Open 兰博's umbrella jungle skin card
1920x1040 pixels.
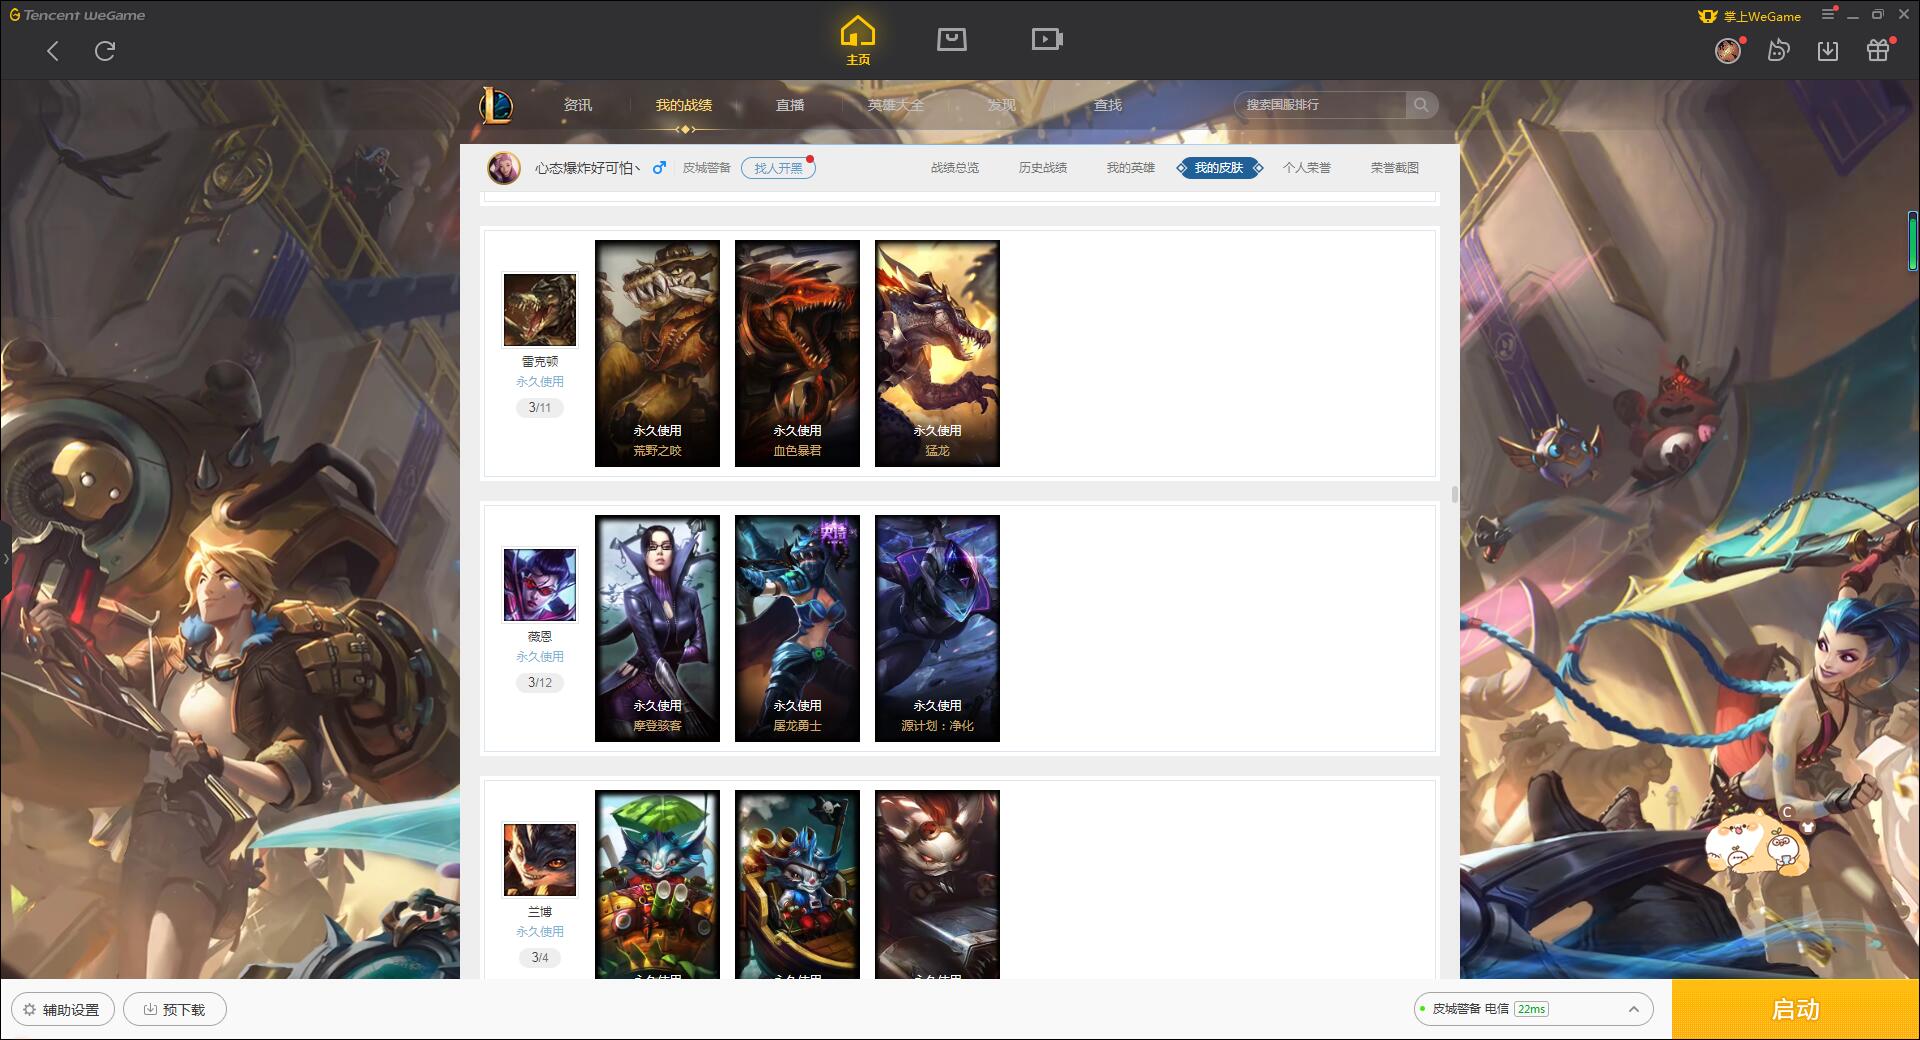(657, 884)
